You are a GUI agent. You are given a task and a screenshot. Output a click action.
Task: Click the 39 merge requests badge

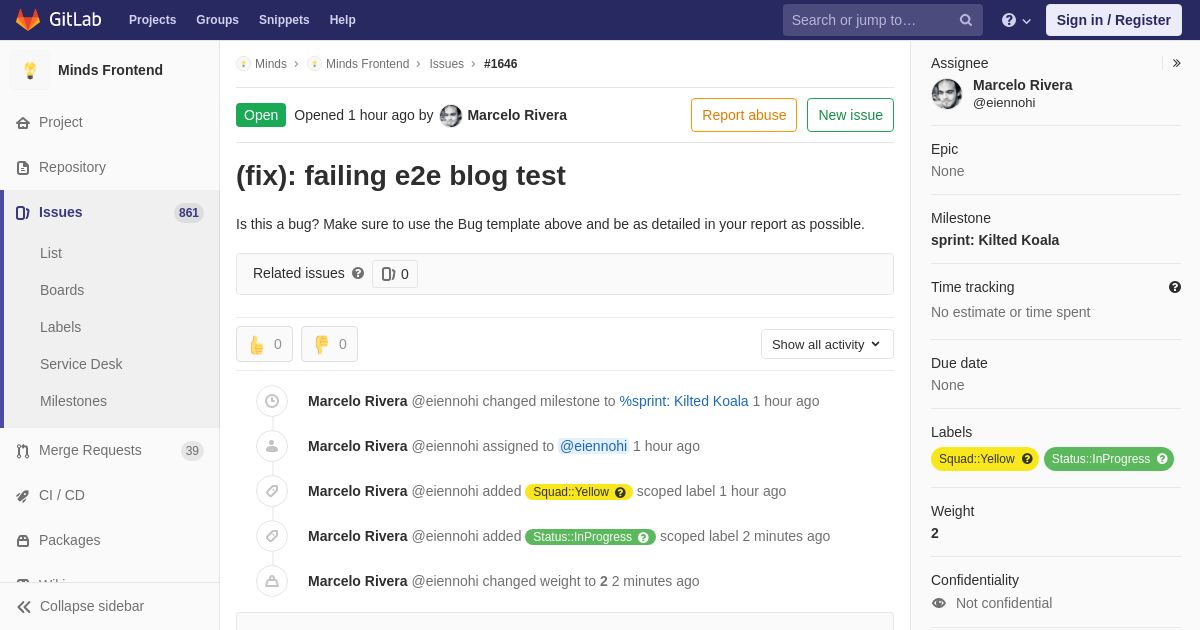coord(192,451)
